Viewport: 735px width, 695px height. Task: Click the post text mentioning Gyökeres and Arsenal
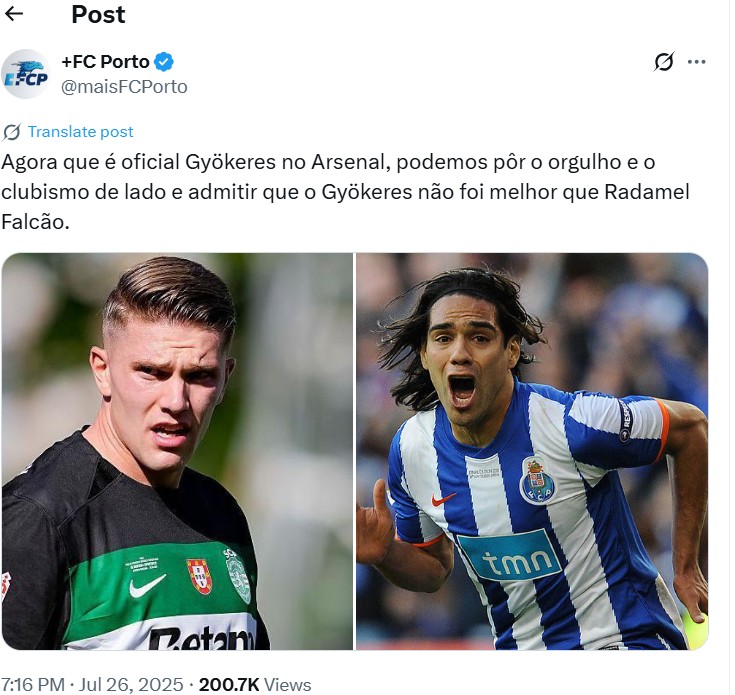(345, 192)
